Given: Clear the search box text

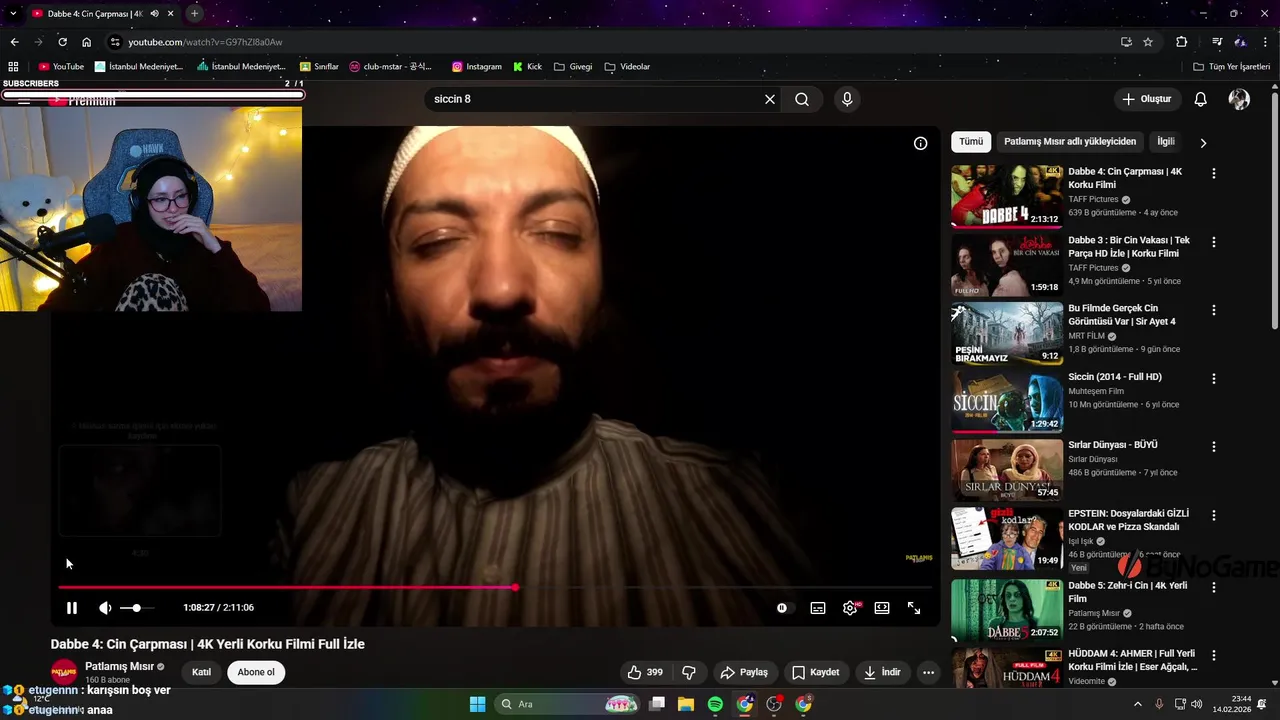Looking at the screenshot, I should click(x=770, y=99).
